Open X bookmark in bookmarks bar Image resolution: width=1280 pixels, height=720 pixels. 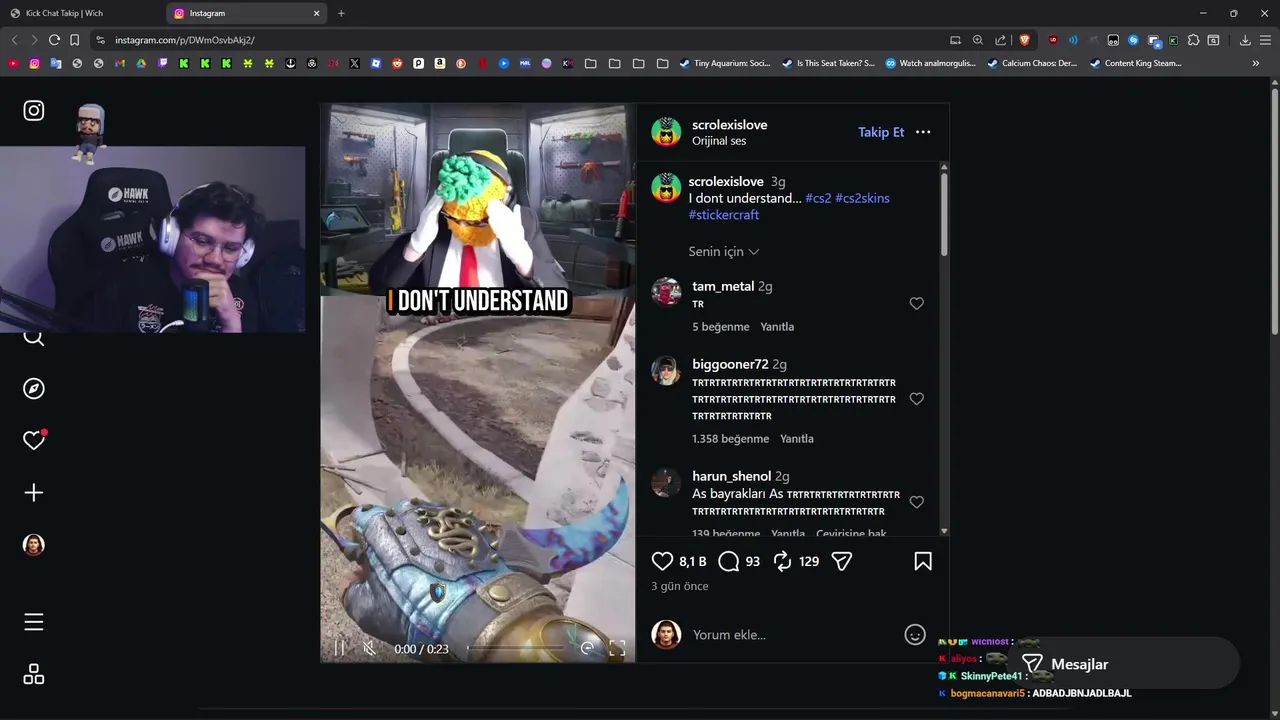pos(354,63)
